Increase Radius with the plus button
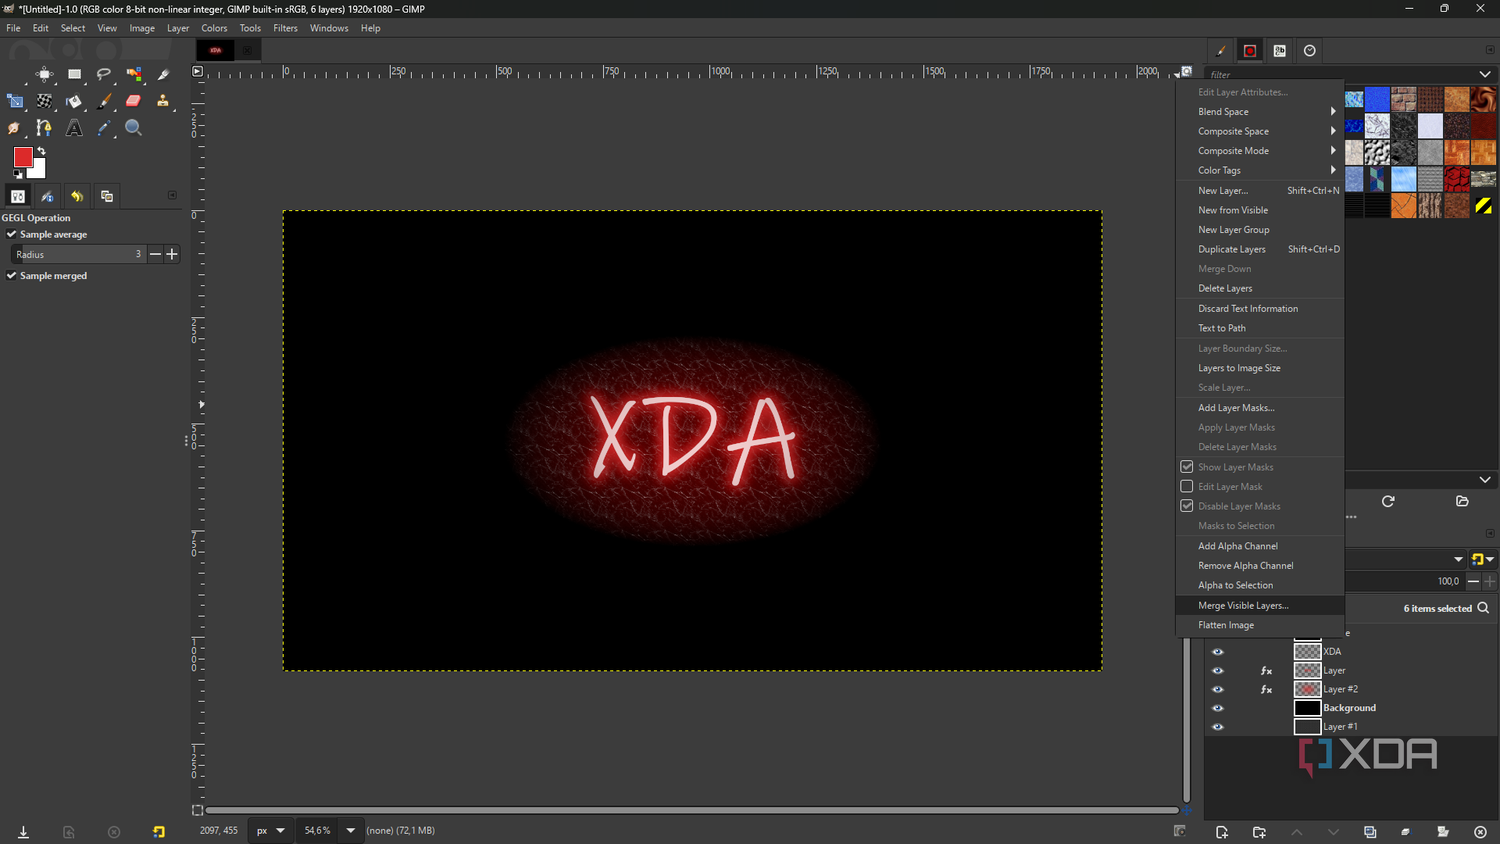The height and width of the screenshot is (844, 1500). [x=172, y=254]
